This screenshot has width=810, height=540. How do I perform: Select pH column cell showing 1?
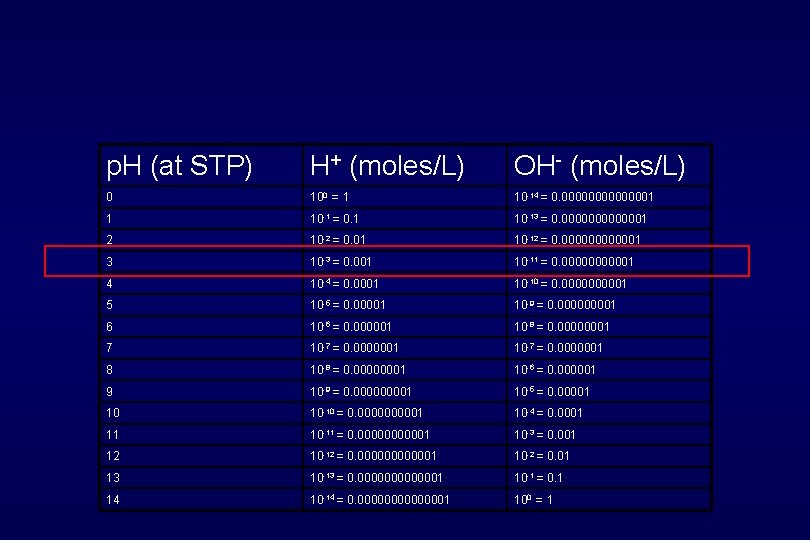pyautogui.click(x=109, y=219)
